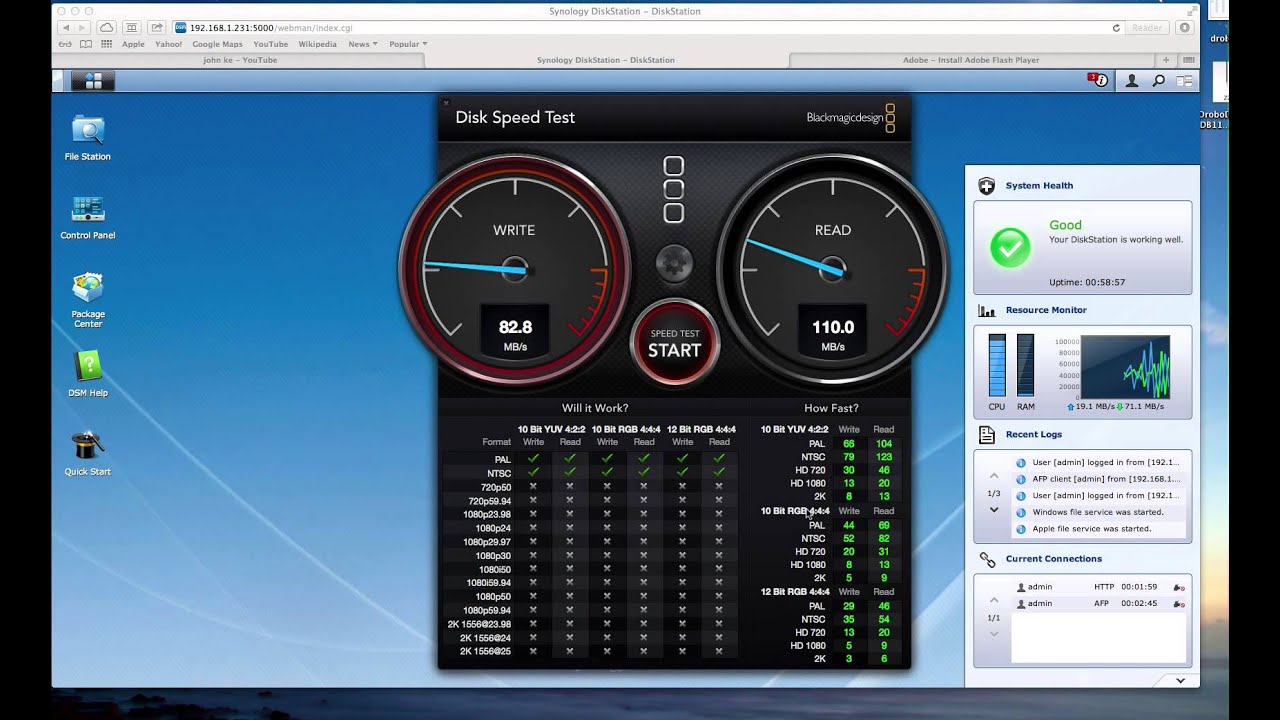Switch to Adobe Flash Player tab
This screenshot has height=720, width=1280.
(971, 60)
